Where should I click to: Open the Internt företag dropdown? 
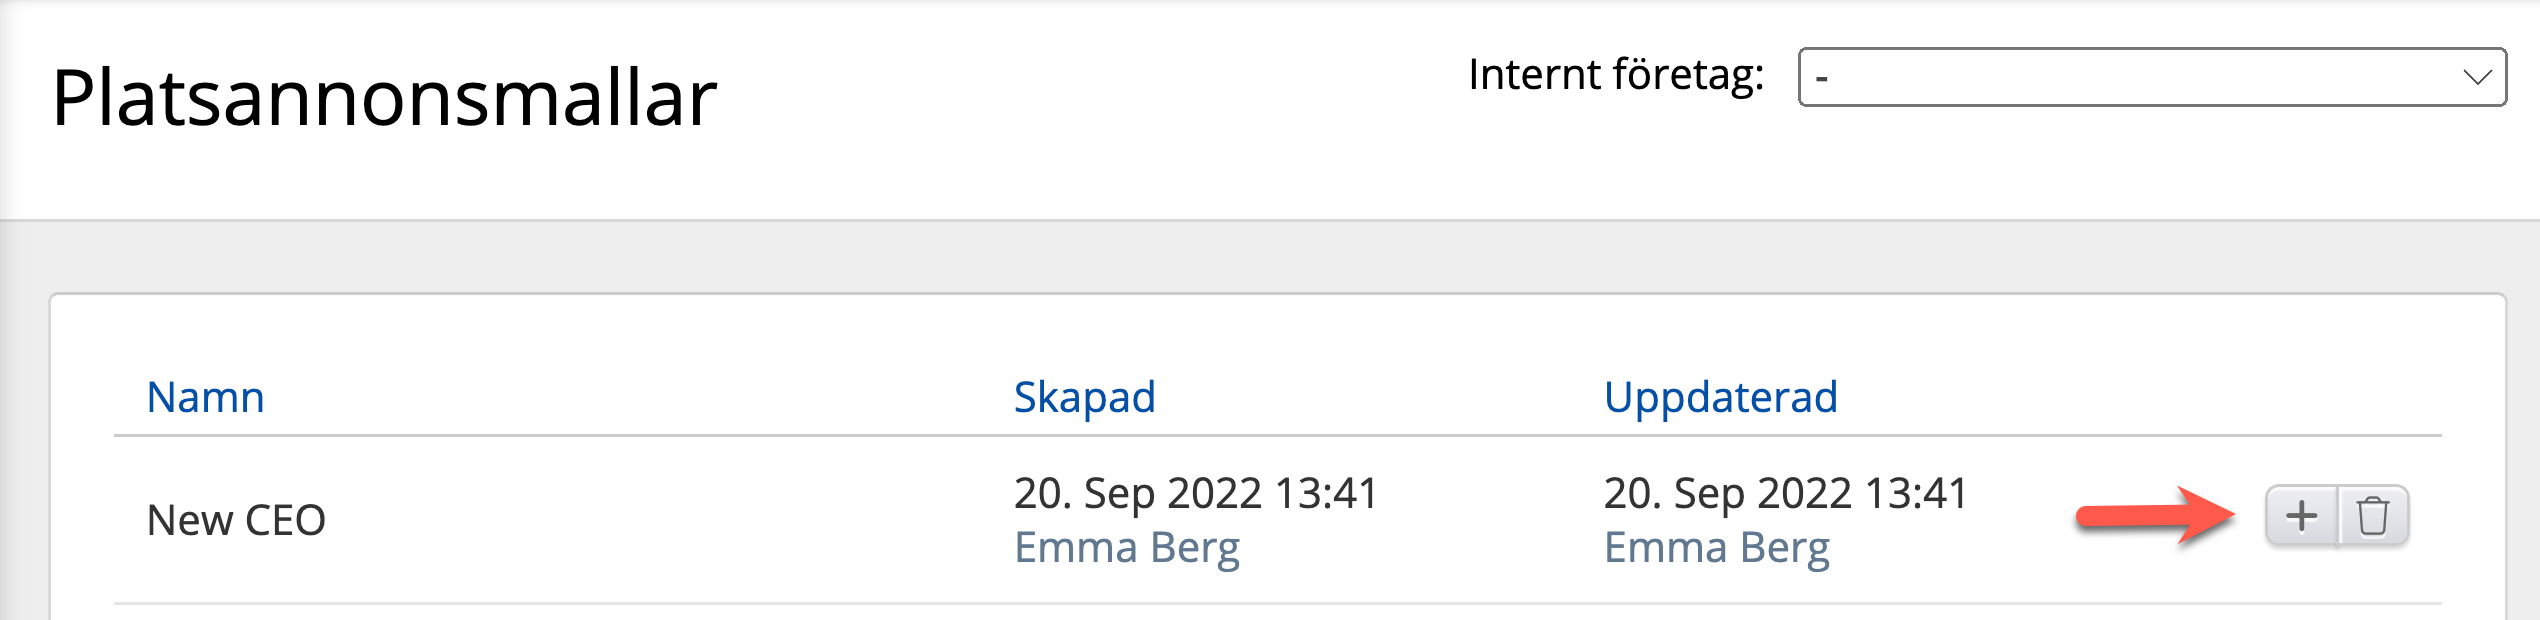tap(2150, 77)
